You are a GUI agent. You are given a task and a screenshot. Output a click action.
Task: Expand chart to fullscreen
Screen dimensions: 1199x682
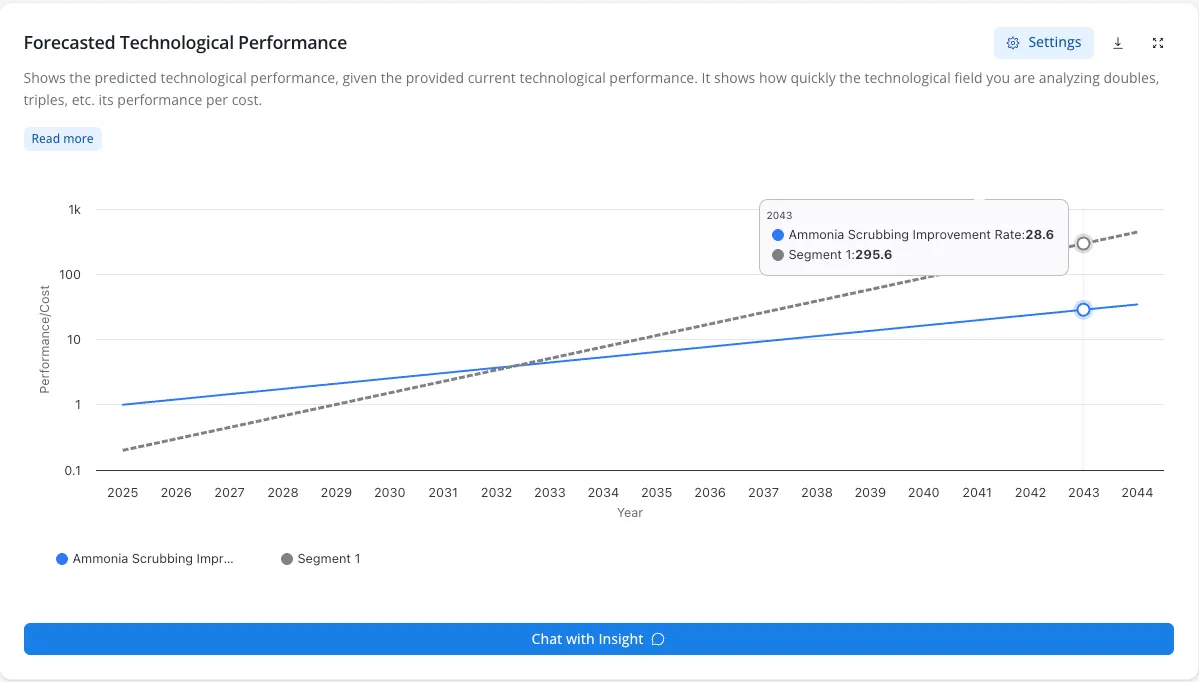point(1158,44)
